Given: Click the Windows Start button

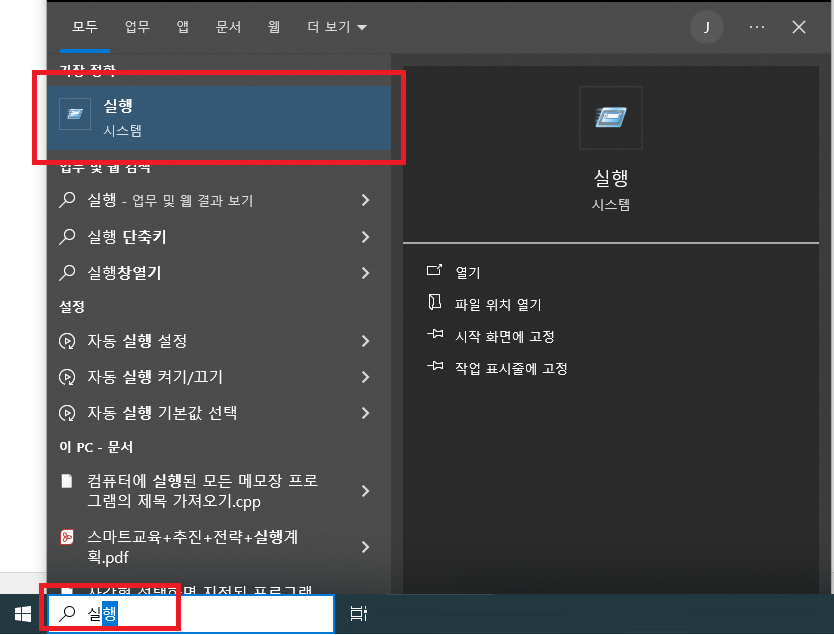Looking at the screenshot, I should [x=22, y=614].
